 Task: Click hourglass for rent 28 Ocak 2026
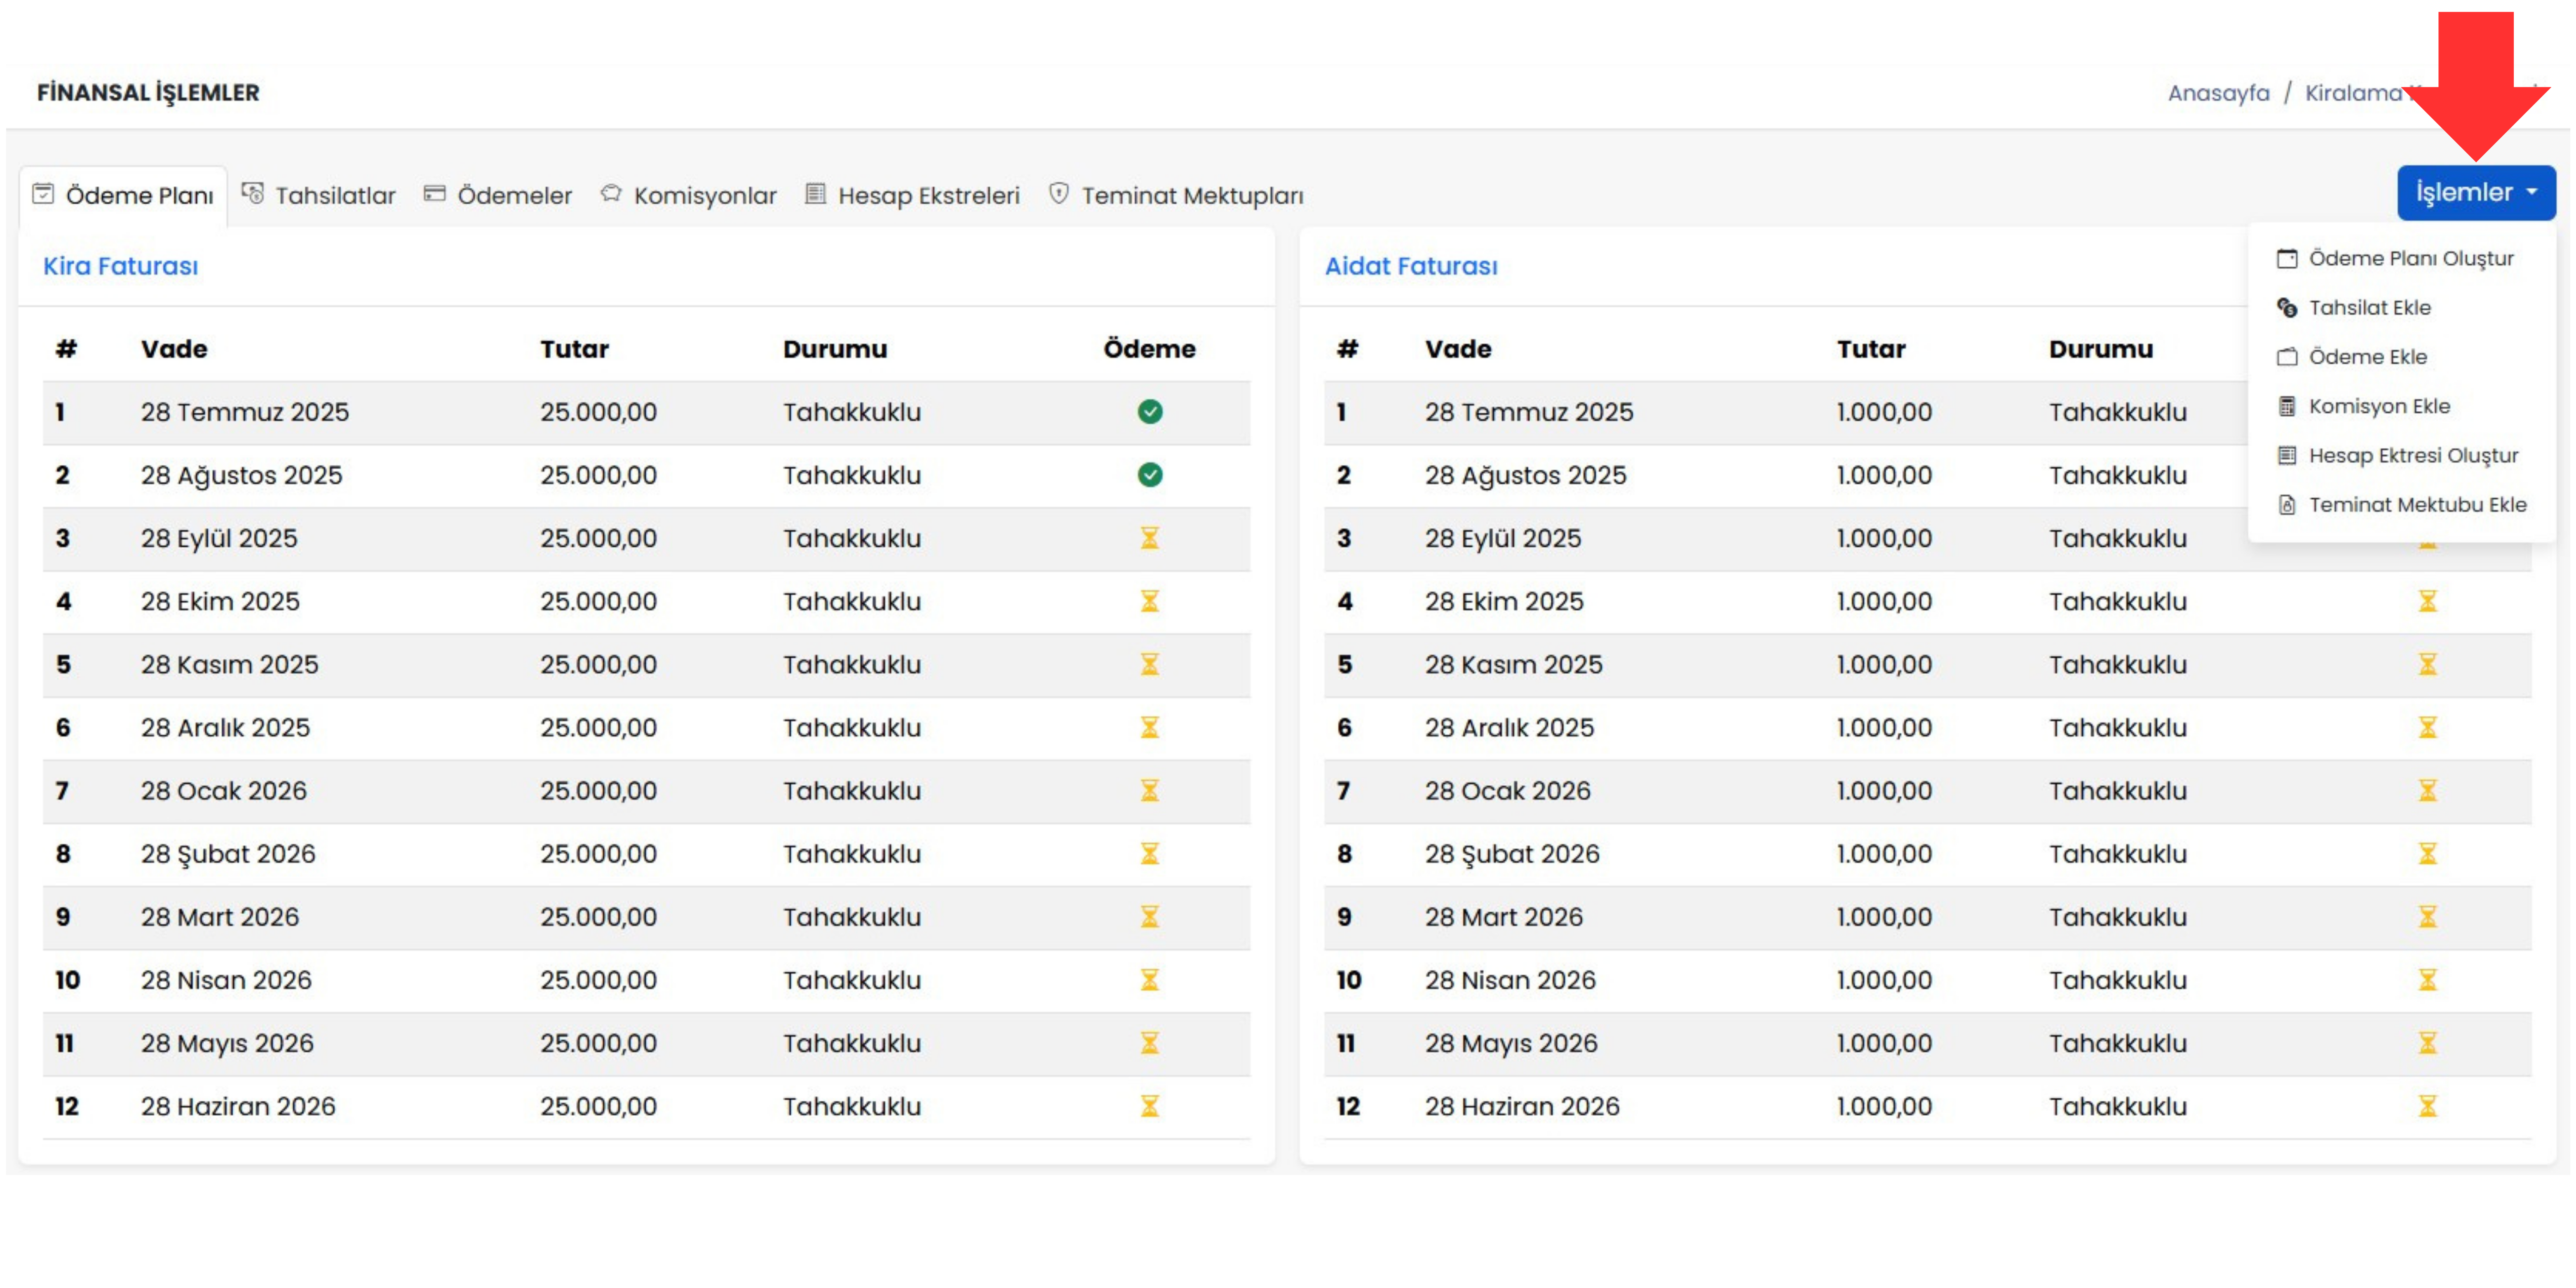[x=1150, y=791]
